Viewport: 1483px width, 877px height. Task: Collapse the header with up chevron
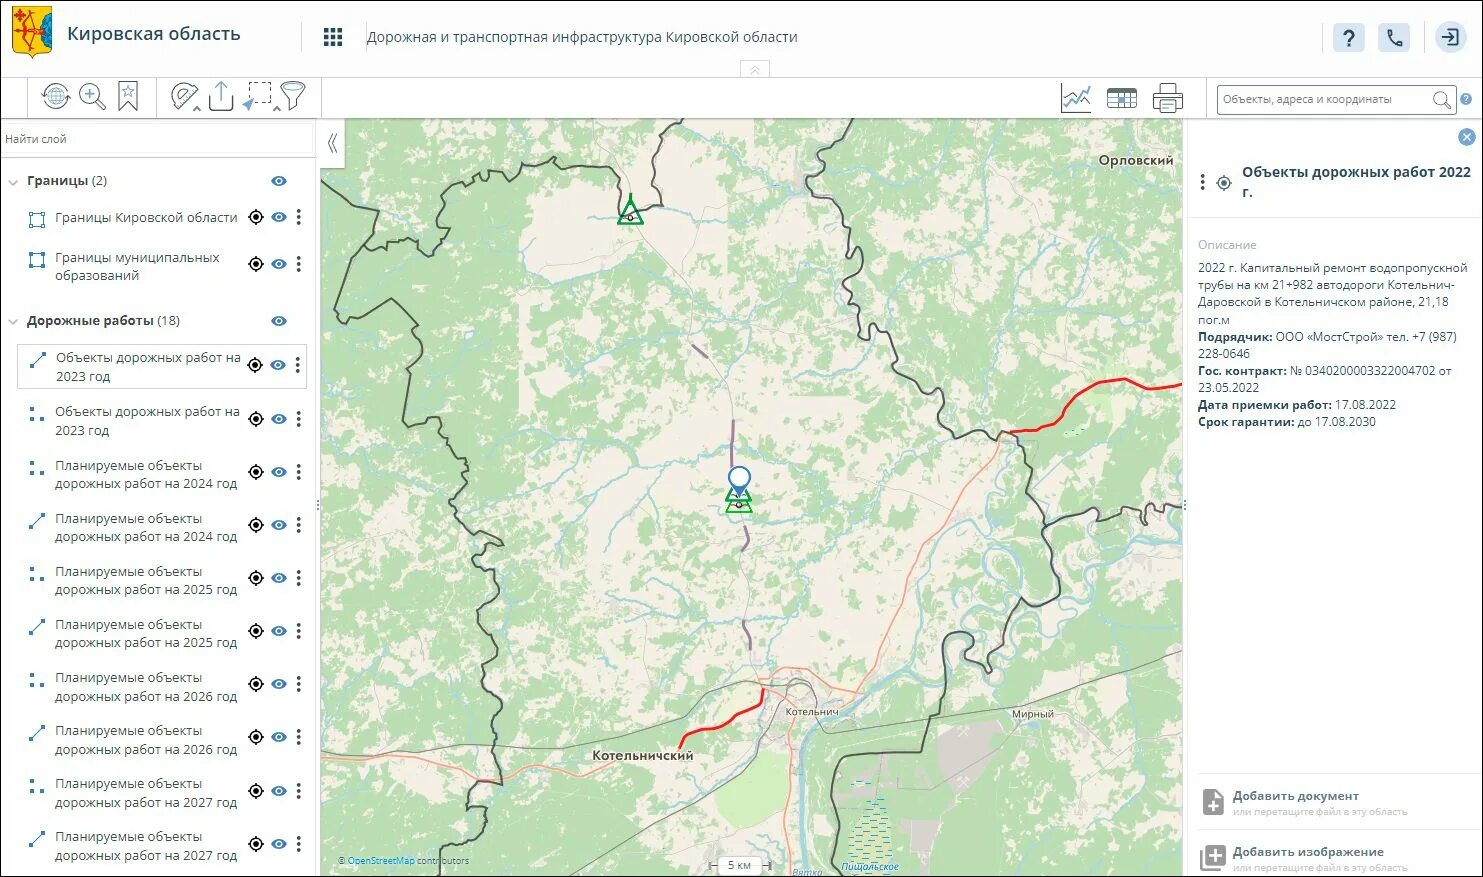755,70
